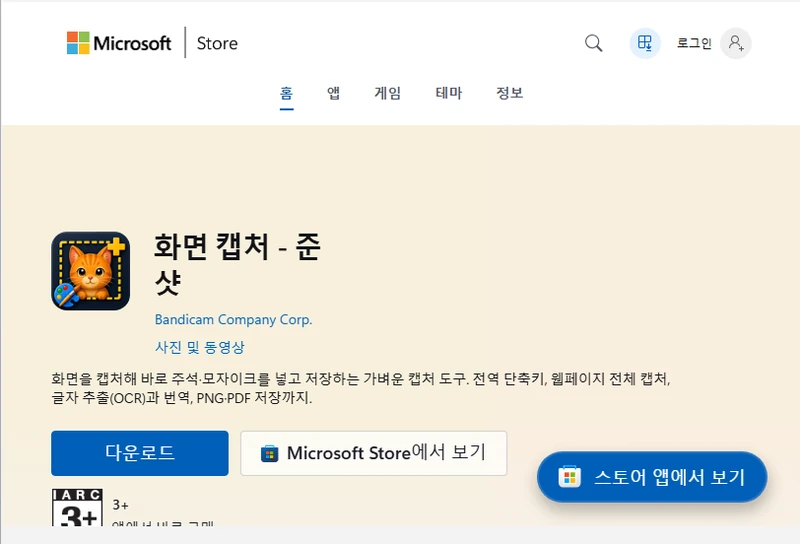This screenshot has width=800, height=544.
Task: Click the orange cat app icon
Action: coord(91,271)
